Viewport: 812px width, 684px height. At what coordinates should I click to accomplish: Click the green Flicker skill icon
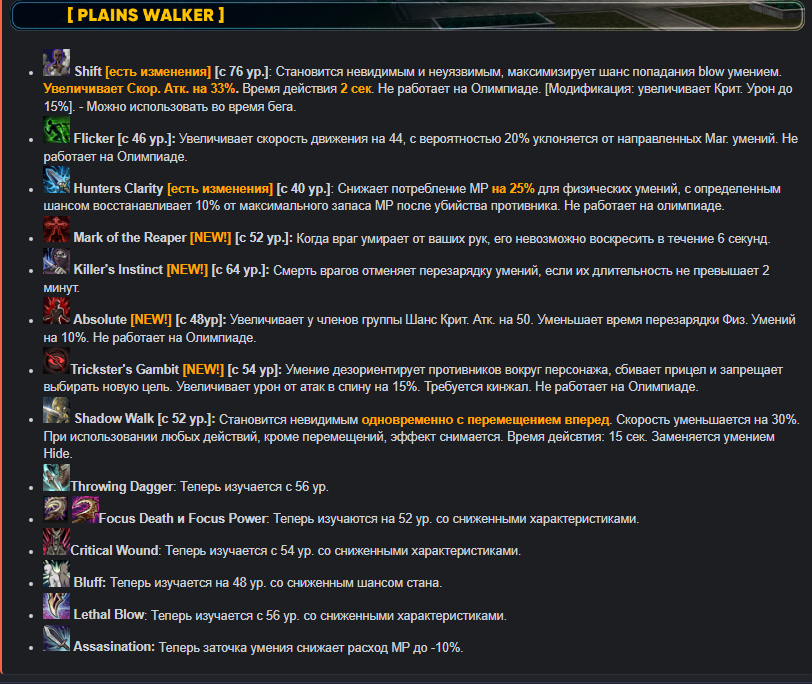coord(56,130)
